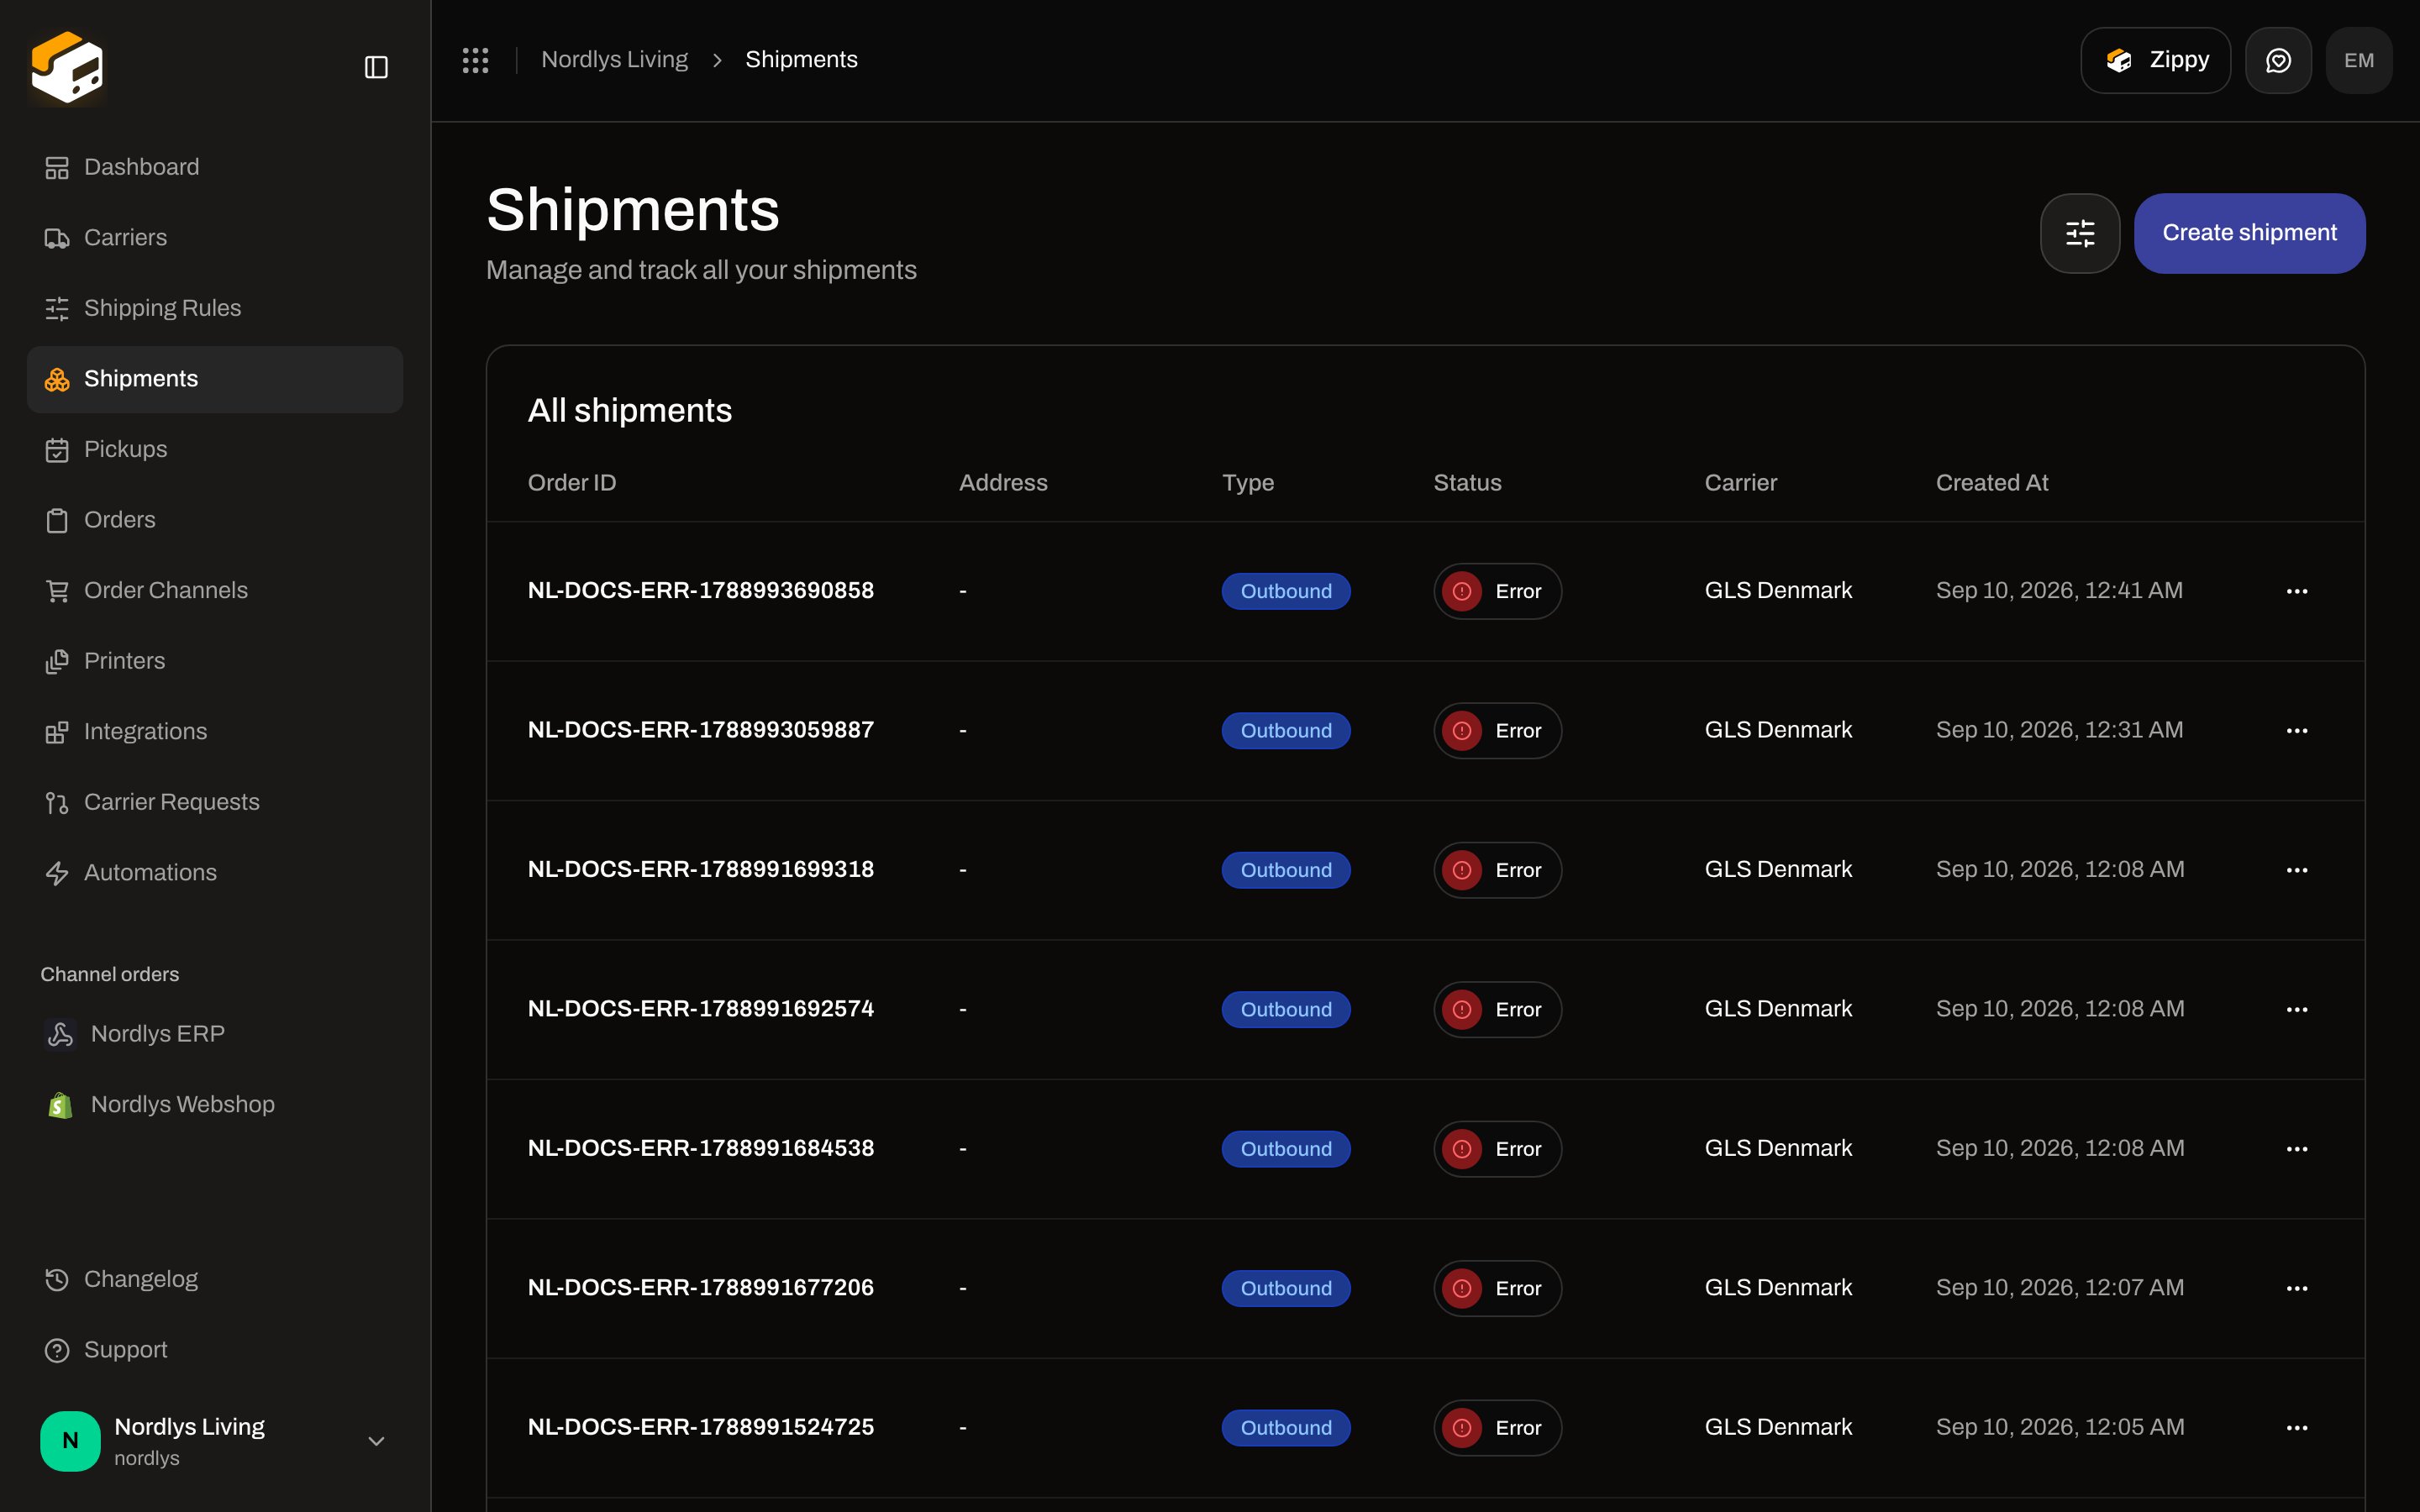Select Shipments in the sidebar
This screenshot has height=1512, width=2420.
[x=215, y=379]
